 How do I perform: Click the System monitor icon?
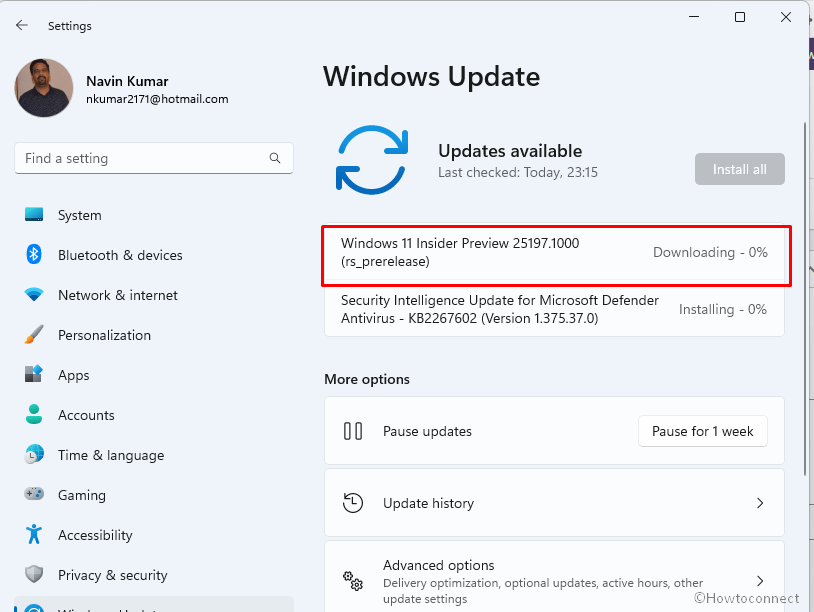click(34, 214)
